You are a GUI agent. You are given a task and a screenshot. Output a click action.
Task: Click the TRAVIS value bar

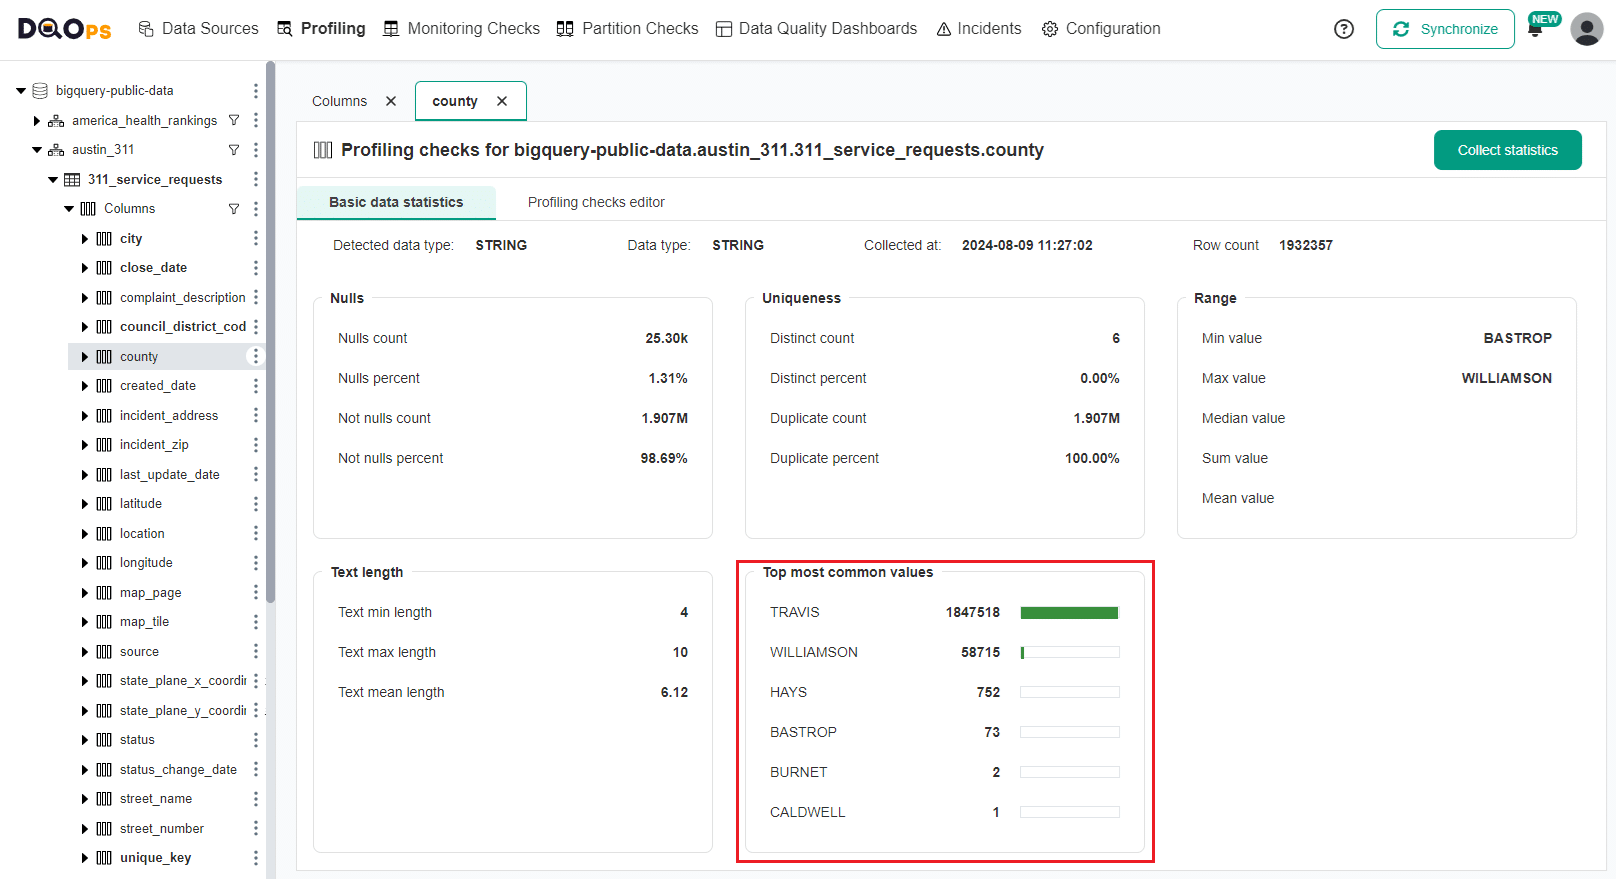click(1069, 613)
